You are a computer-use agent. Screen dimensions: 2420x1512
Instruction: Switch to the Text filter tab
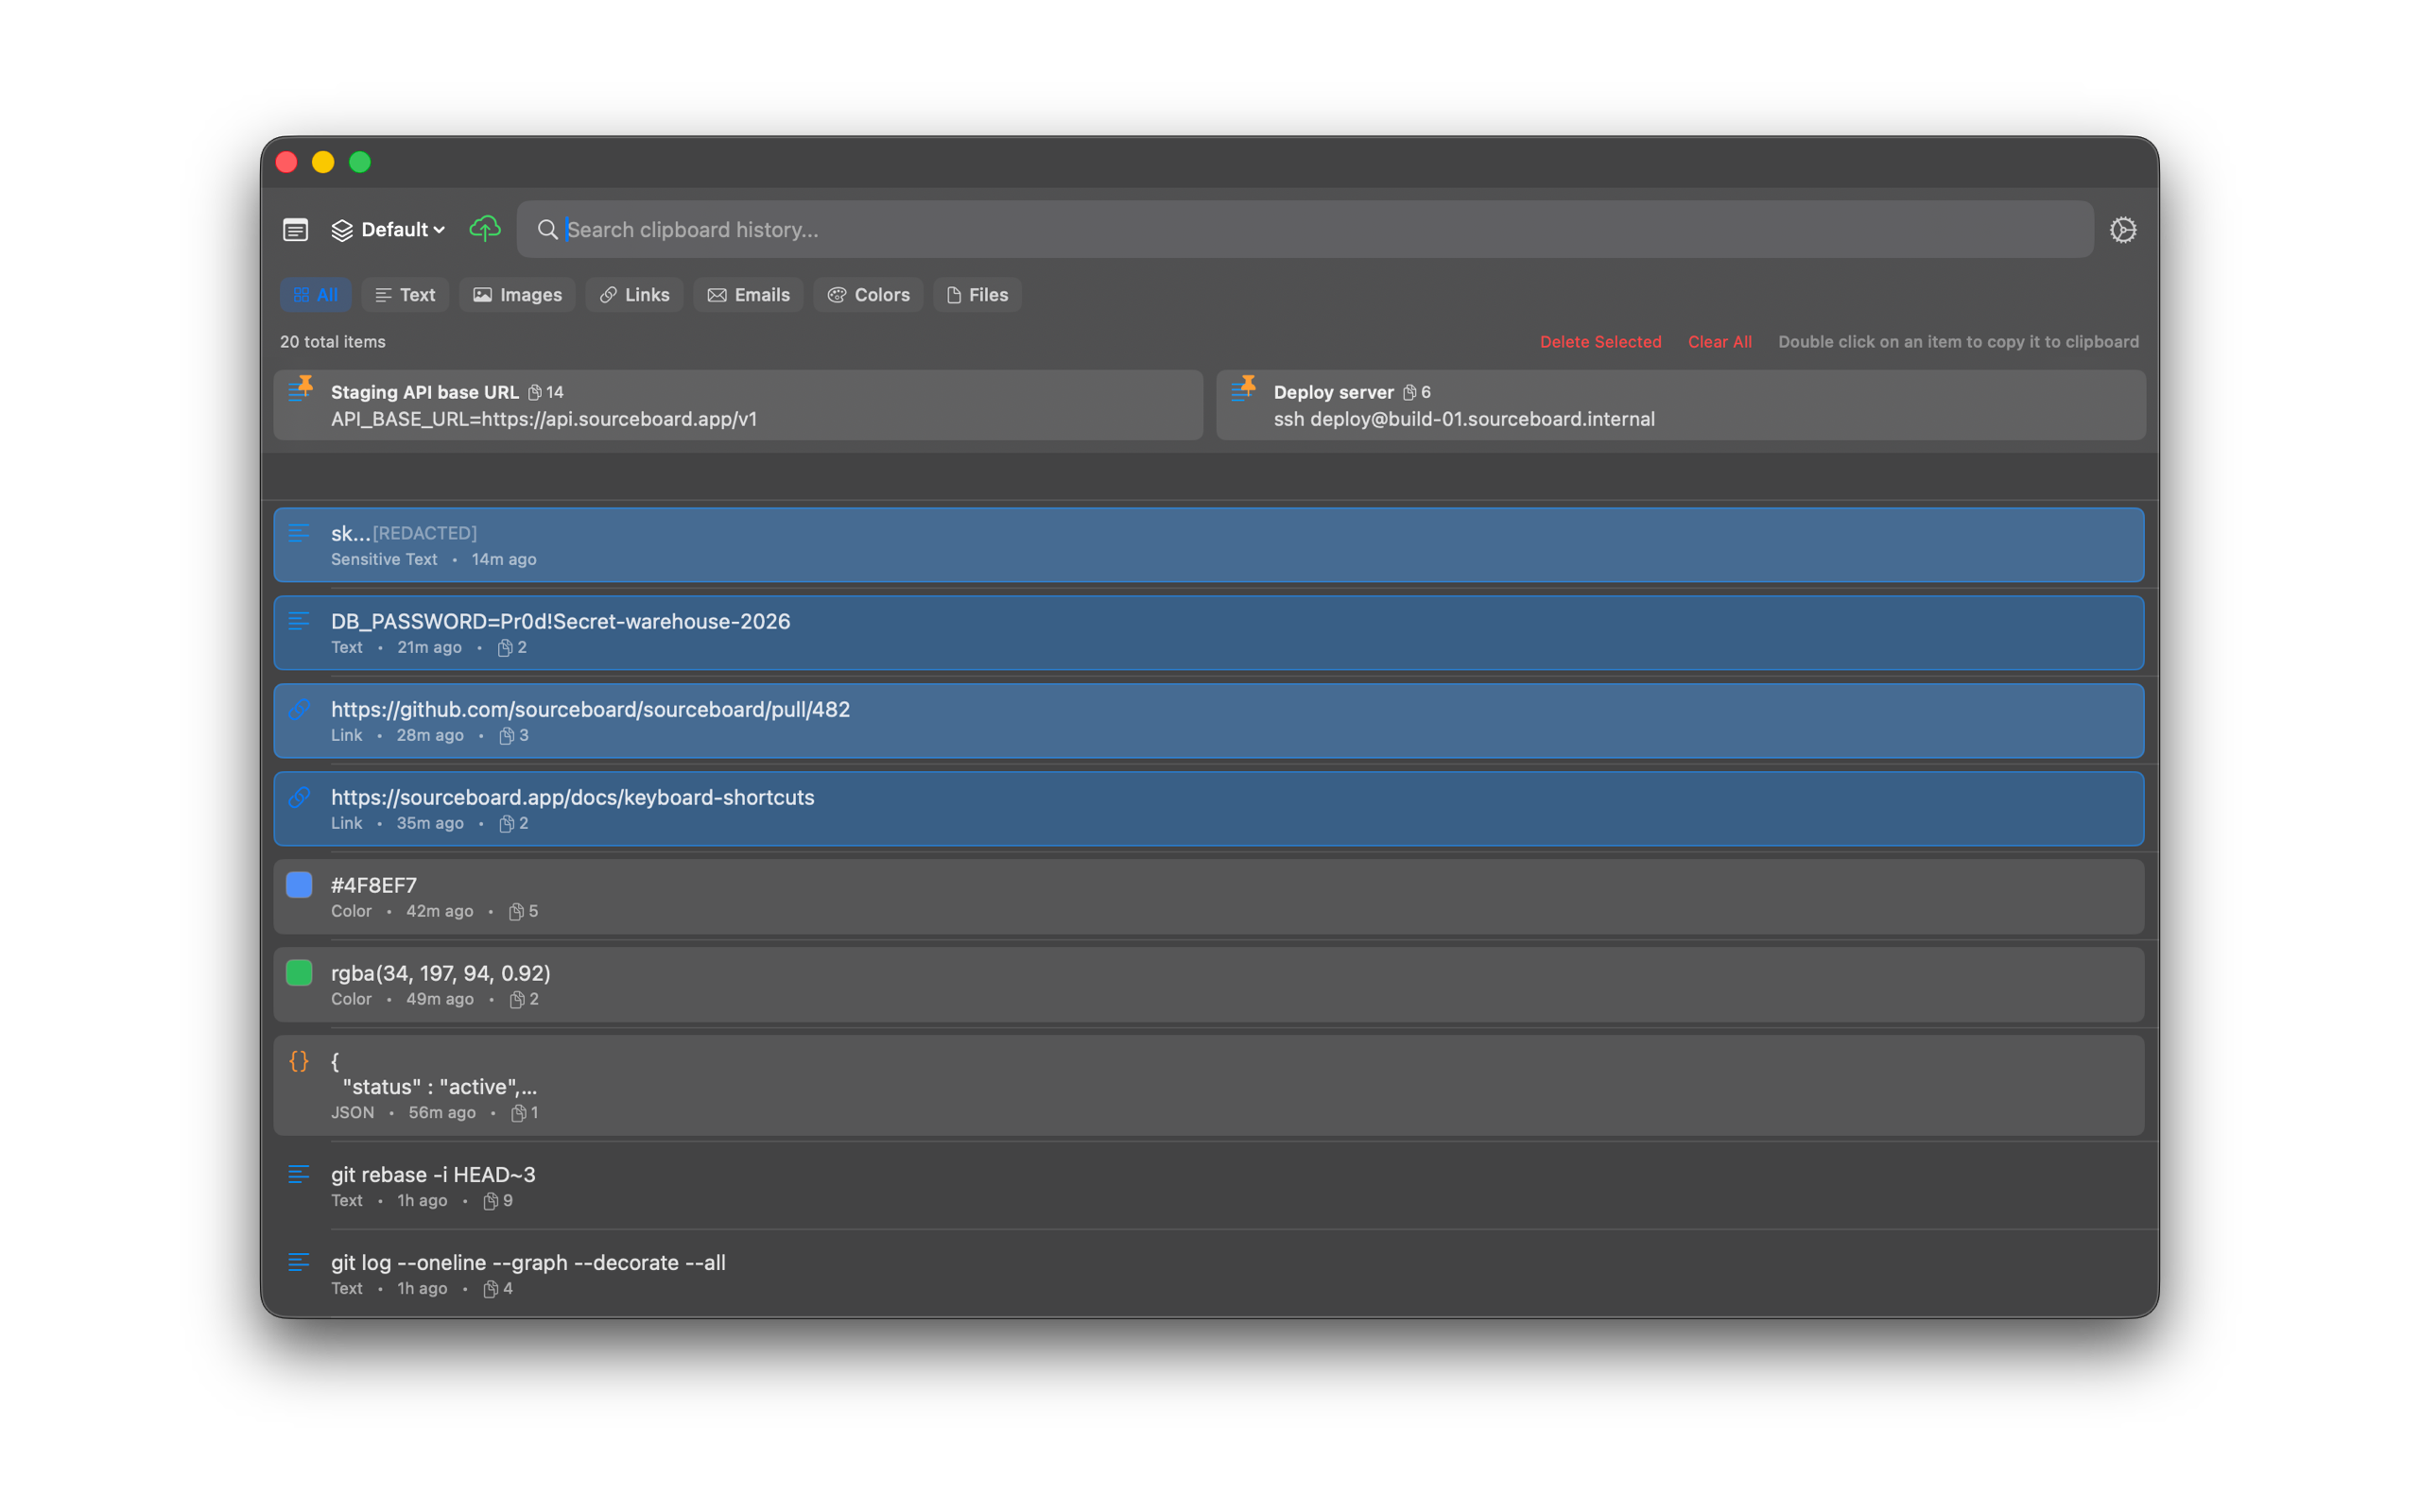(405, 295)
